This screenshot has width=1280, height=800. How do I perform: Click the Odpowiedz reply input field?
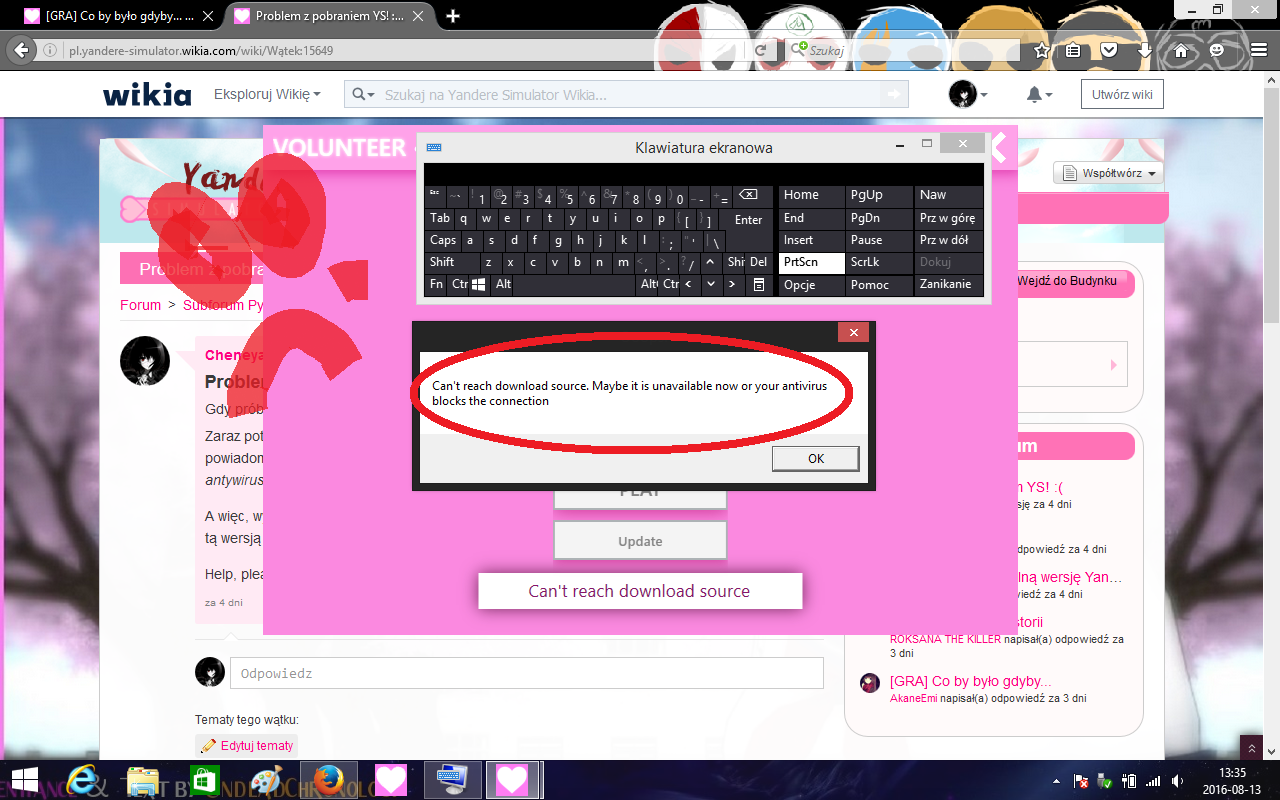point(527,673)
